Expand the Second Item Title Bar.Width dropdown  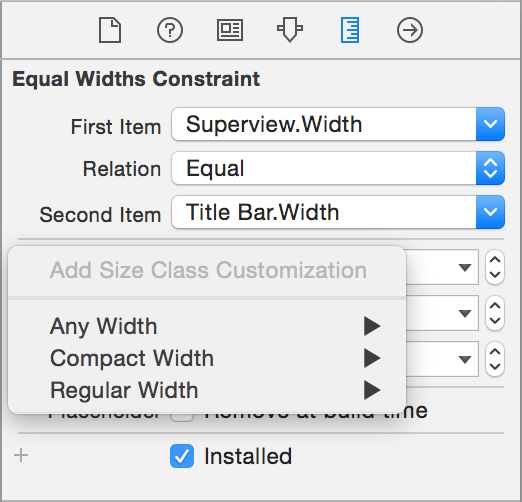tap(338, 212)
